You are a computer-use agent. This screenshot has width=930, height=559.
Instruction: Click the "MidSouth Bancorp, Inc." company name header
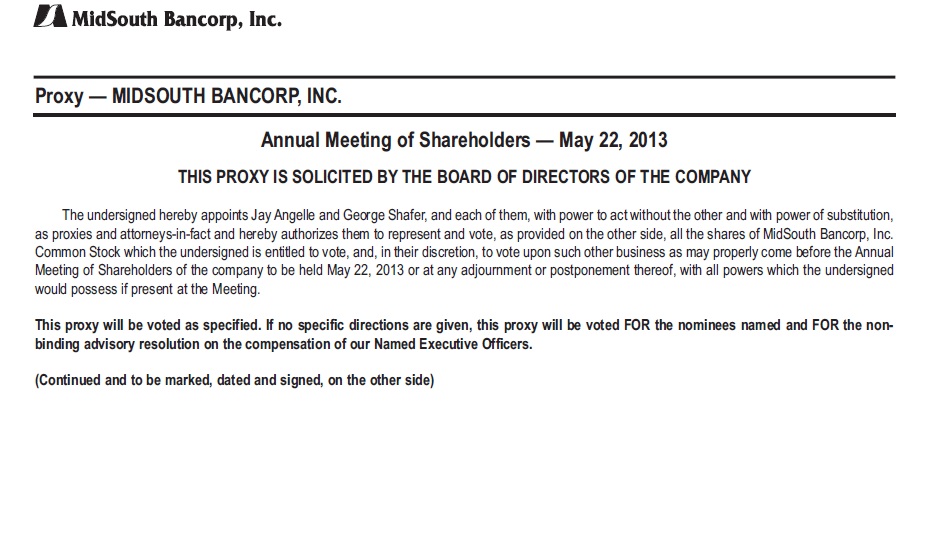tap(176, 19)
